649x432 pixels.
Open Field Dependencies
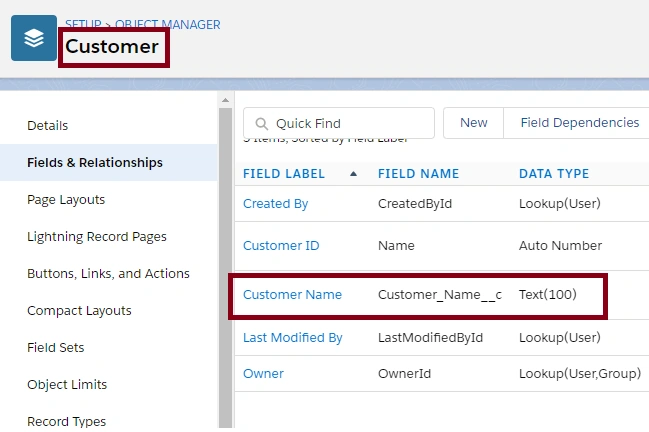(579, 123)
